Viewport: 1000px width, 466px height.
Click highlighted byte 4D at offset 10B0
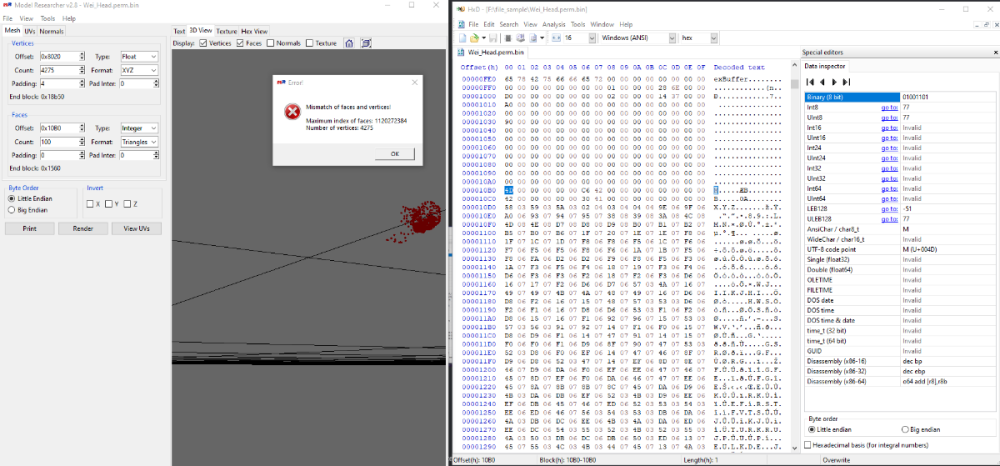pos(508,190)
